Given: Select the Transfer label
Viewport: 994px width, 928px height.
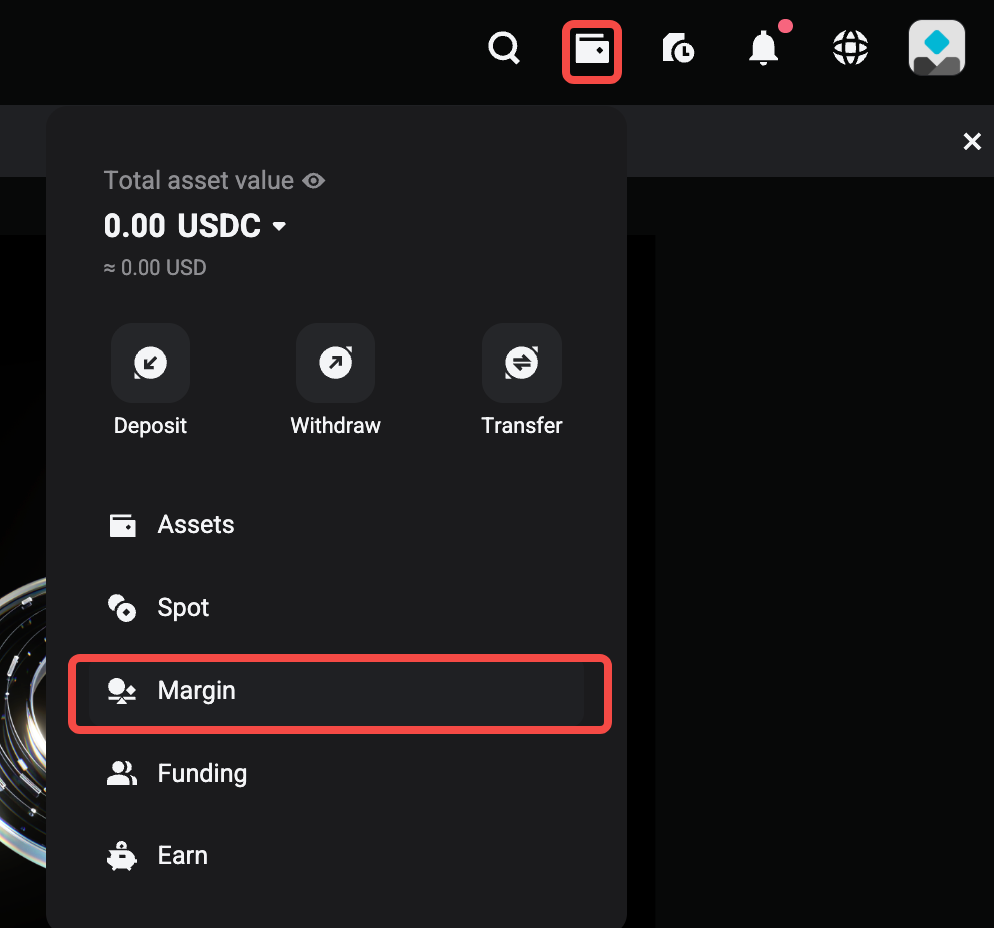Looking at the screenshot, I should (522, 425).
